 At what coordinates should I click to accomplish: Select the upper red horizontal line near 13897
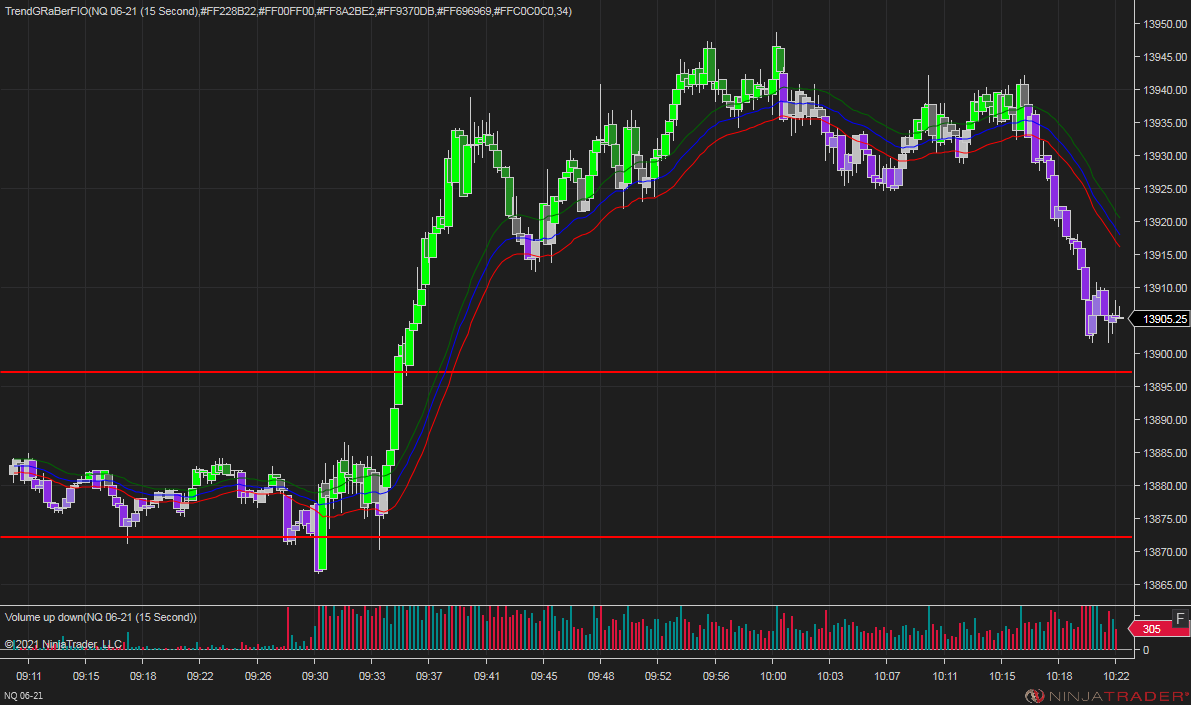pos(566,372)
